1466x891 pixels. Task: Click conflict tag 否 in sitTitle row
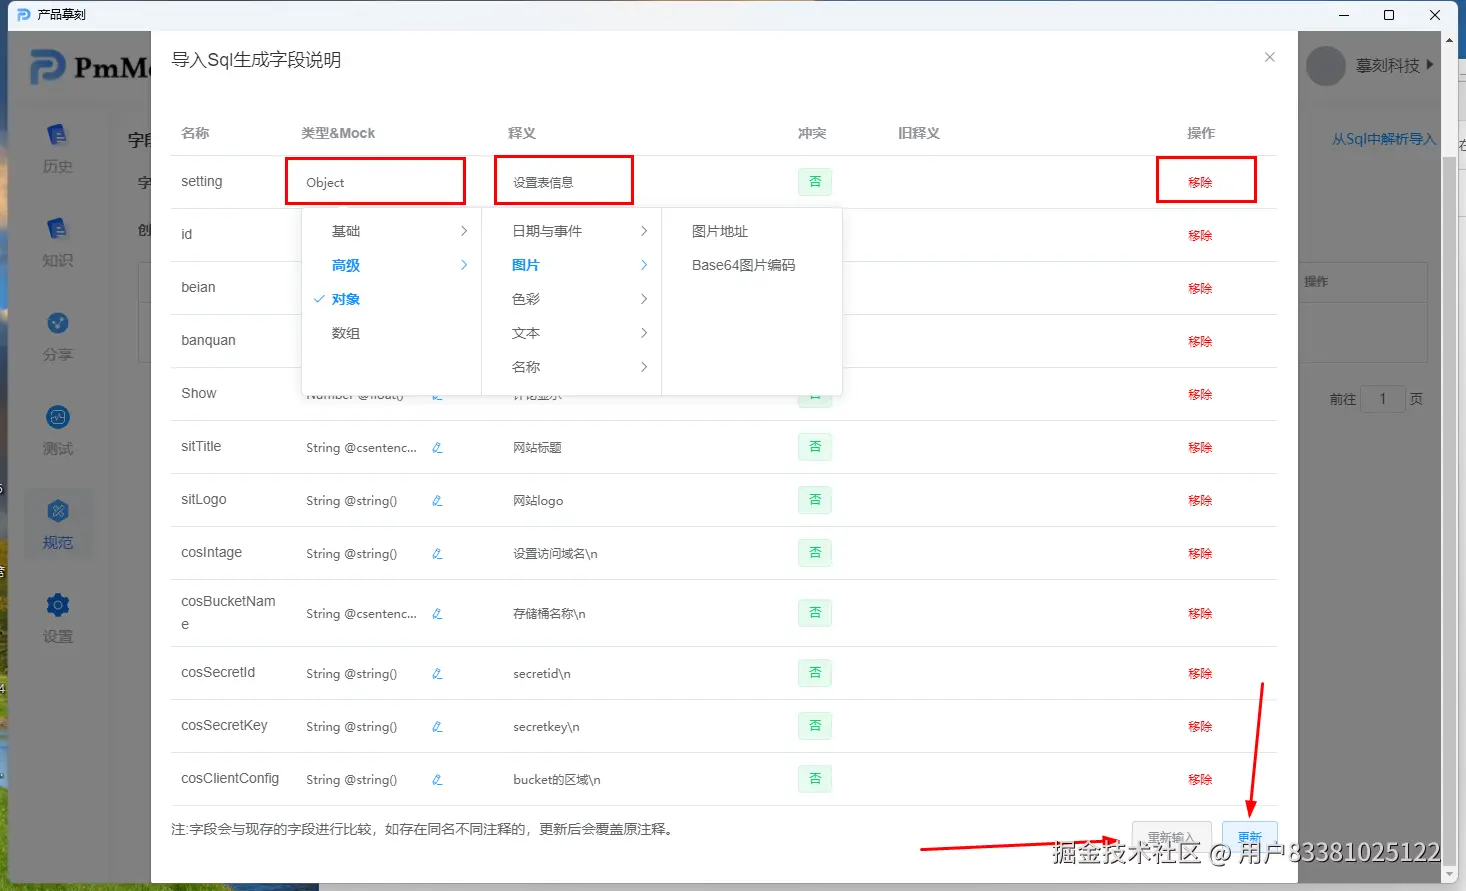click(815, 447)
